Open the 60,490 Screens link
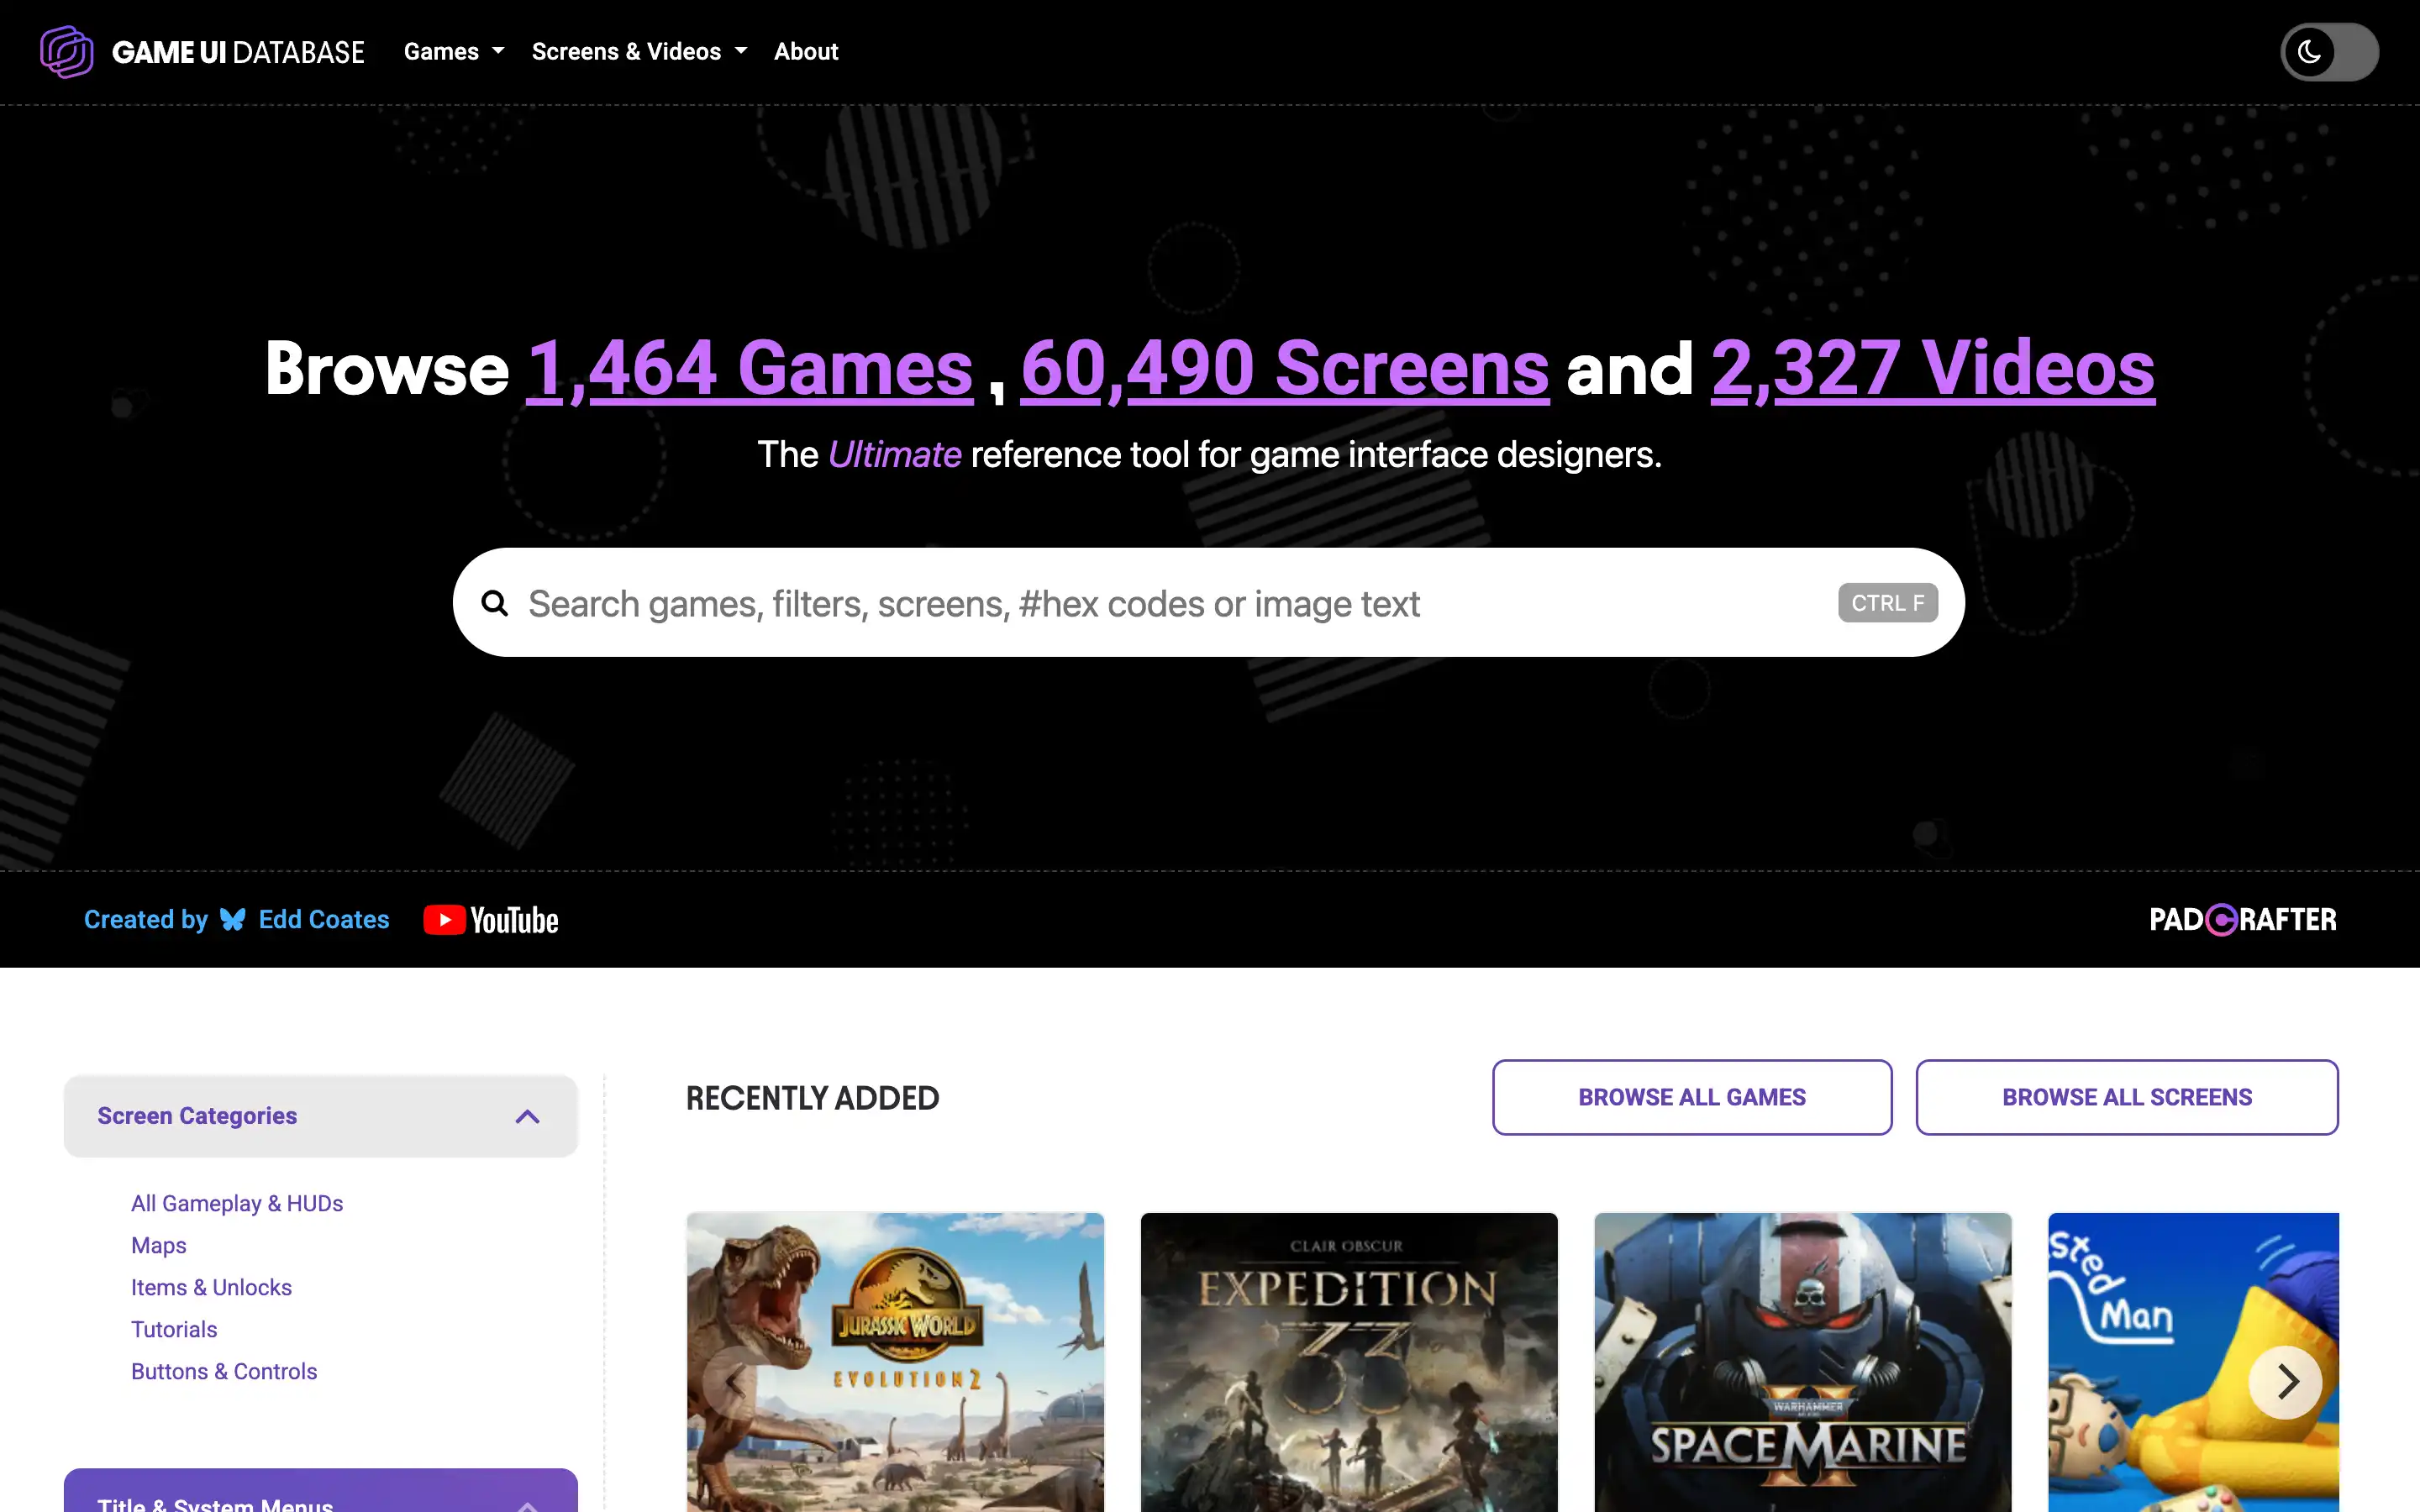The height and width of the screenshot is (1512, 2420). point(1285,368)
